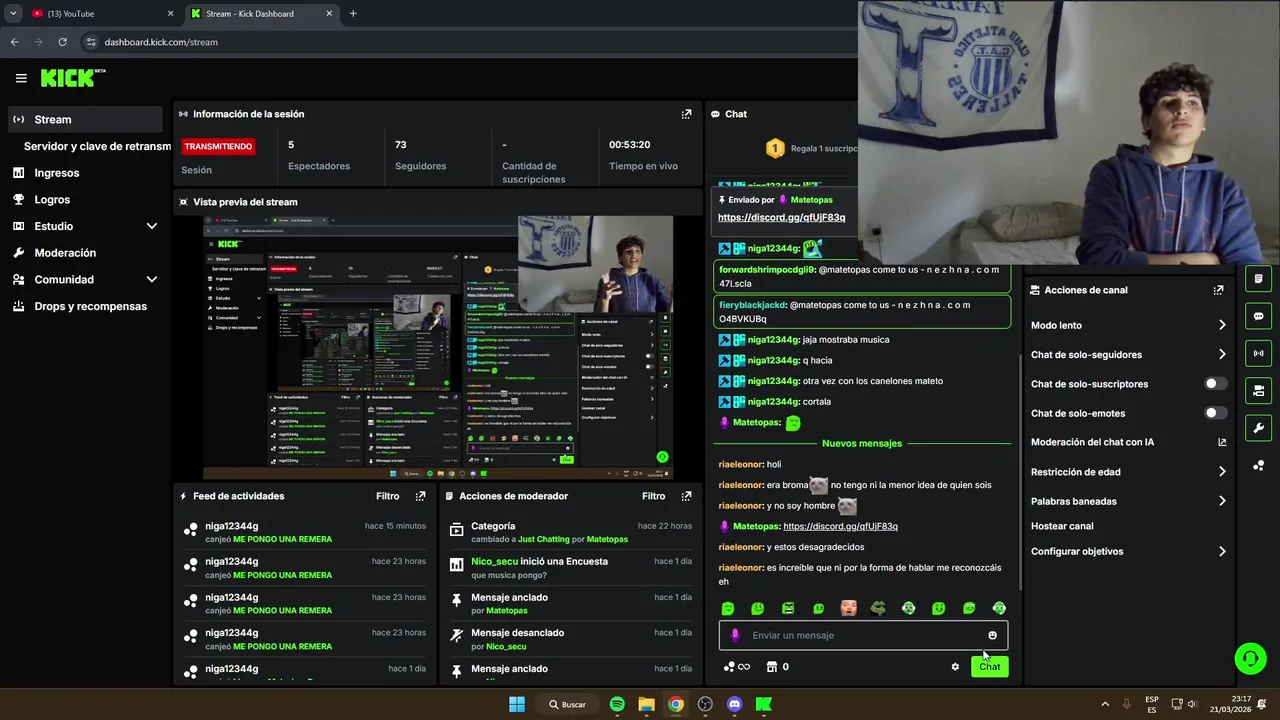The width and height of the screenshot is (1280, 720).
Task: Open Filtro in Feed de actividades
Action: coord(387,496)
